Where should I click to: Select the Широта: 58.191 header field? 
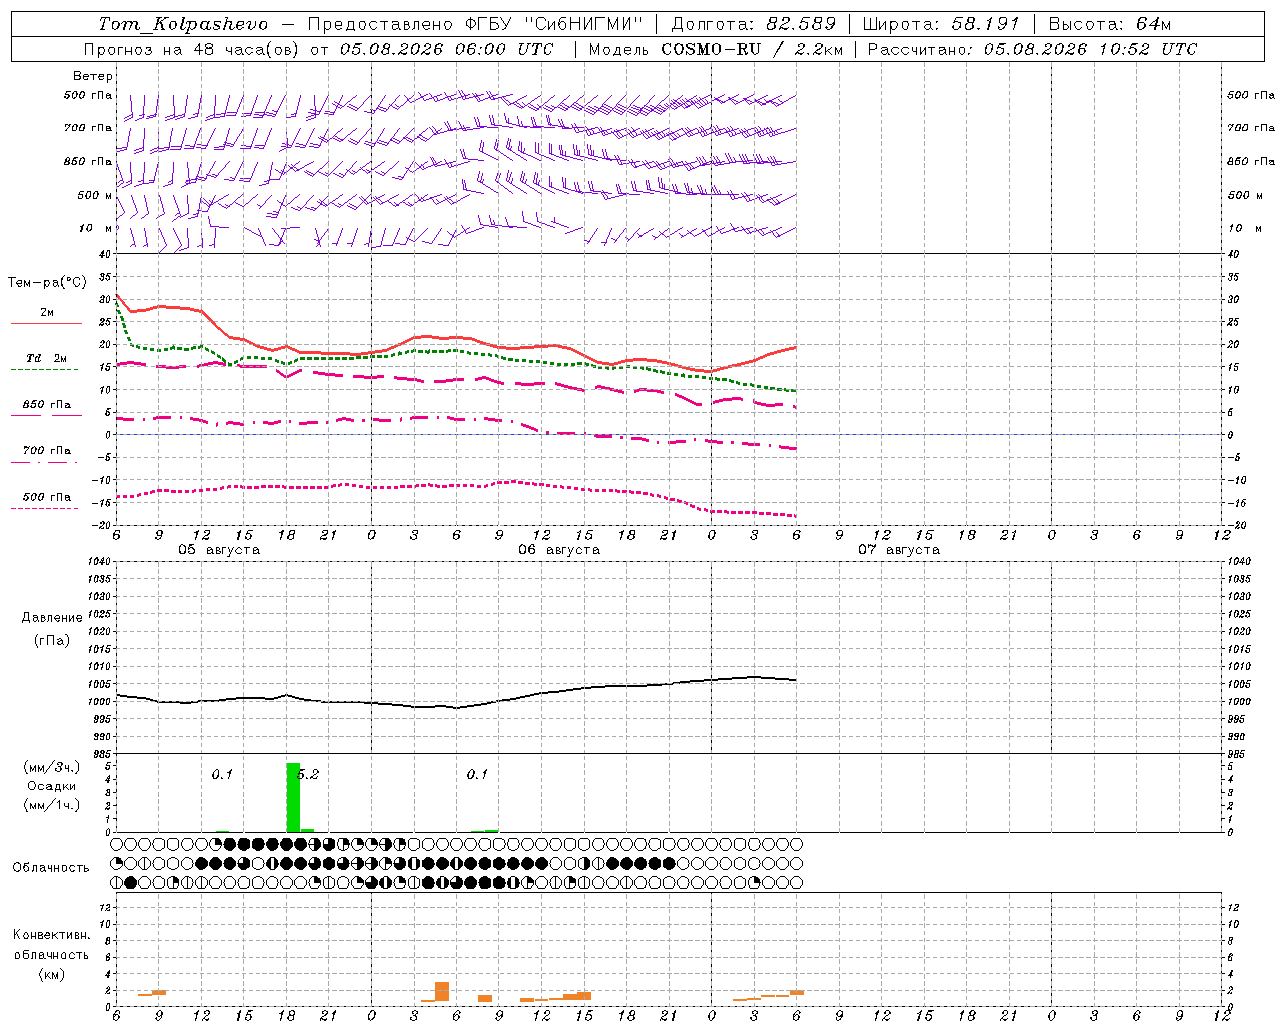pyautogui.click(x=941, y=24)
